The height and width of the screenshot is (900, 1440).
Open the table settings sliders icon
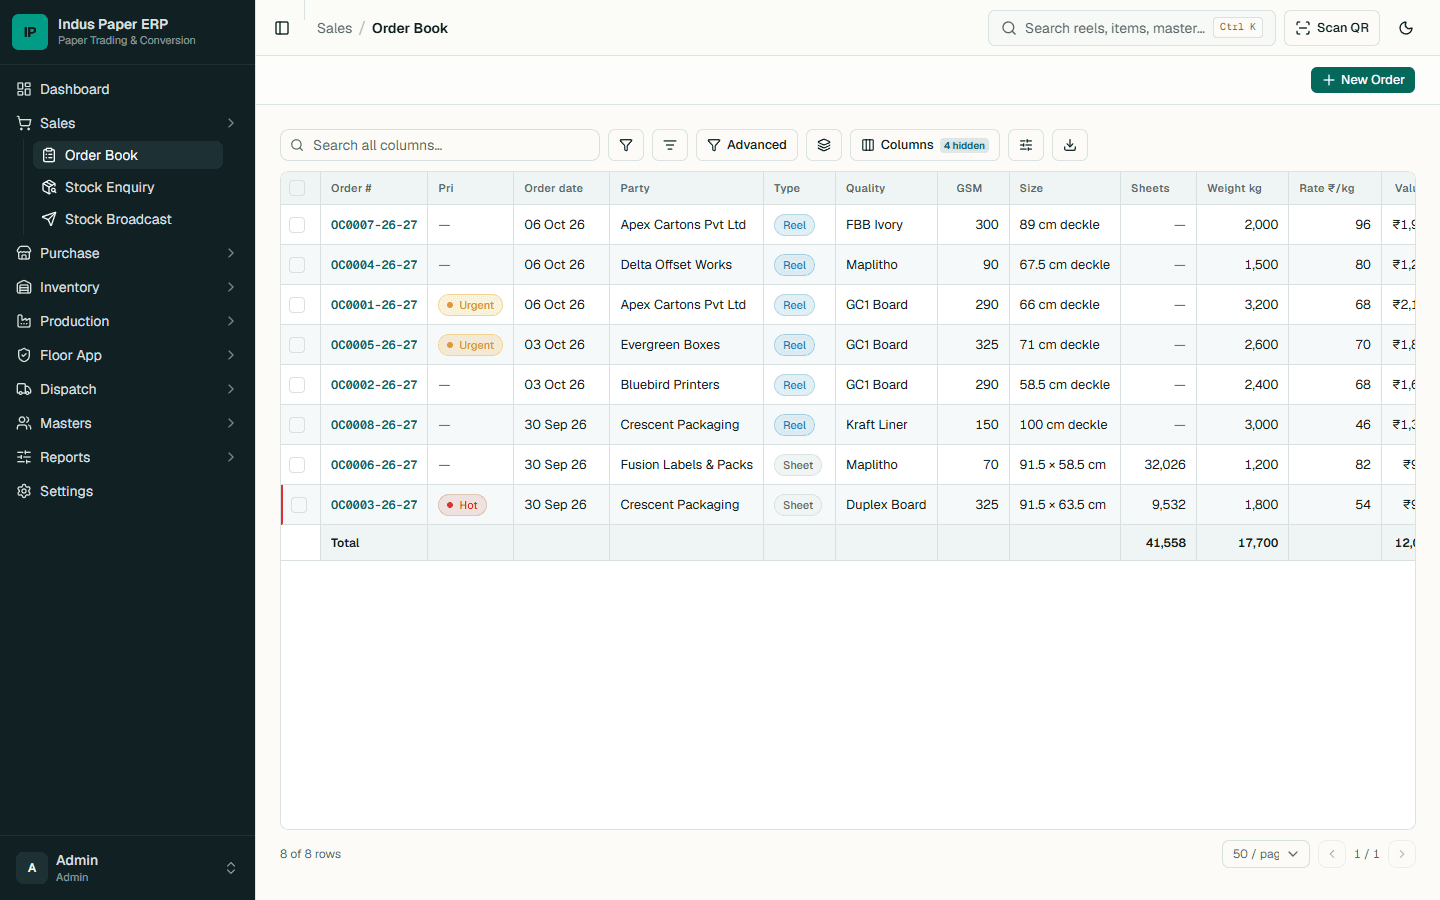(1026, 145)
